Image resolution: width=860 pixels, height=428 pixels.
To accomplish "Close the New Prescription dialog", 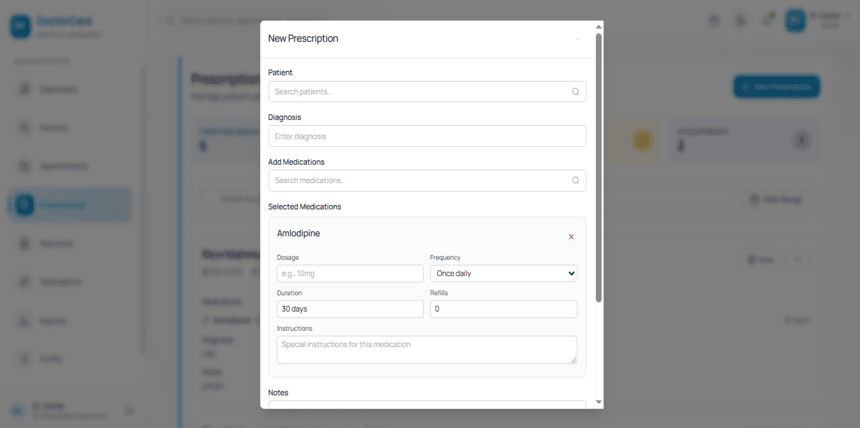I will [x=578, y=39].
